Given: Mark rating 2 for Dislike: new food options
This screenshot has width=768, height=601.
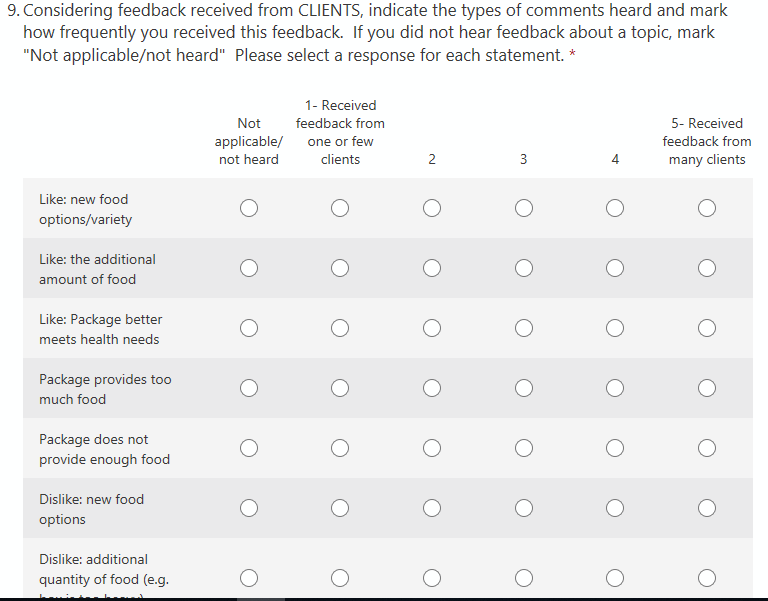Looking at the screenshot, I should (432, 508).
